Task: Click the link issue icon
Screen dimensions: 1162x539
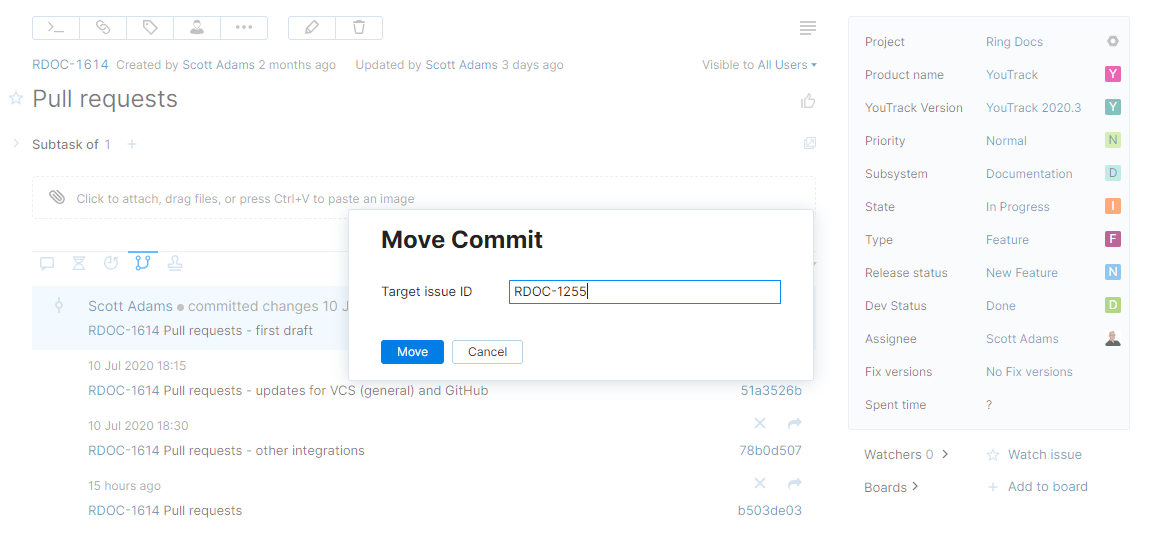Action: [x=103, y=28]
